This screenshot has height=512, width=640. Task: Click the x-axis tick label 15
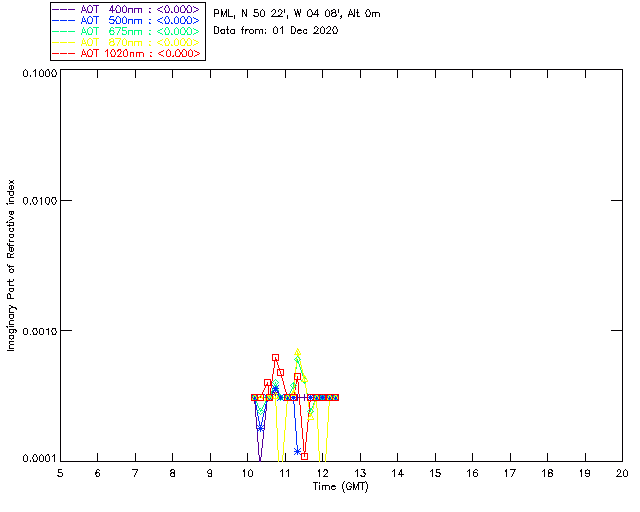(435, 473)
